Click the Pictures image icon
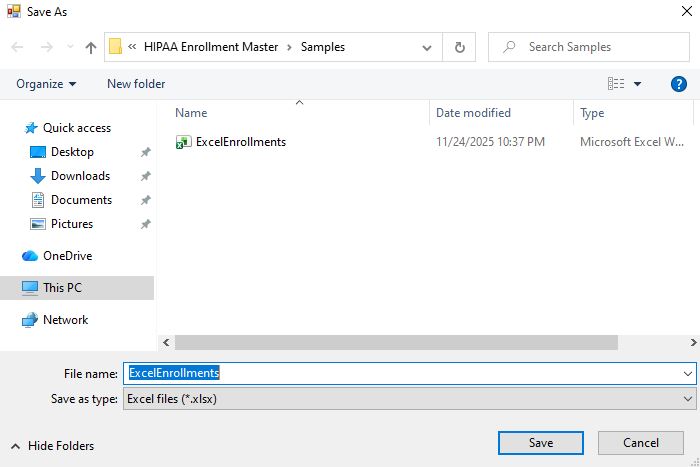Image resolution: width=700 pixels, height=467 pixels. 38,224
